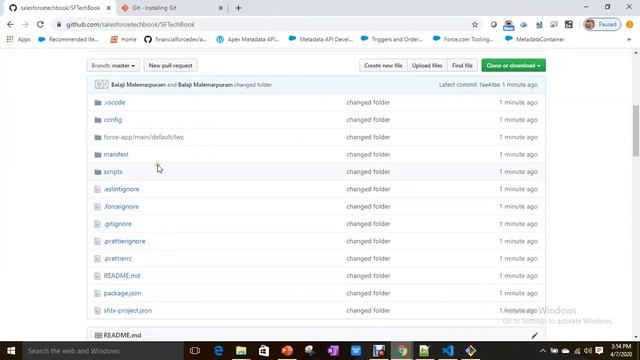Click the Upload files button
Viewport: 640px width, 360px height.
coord(427,65)
